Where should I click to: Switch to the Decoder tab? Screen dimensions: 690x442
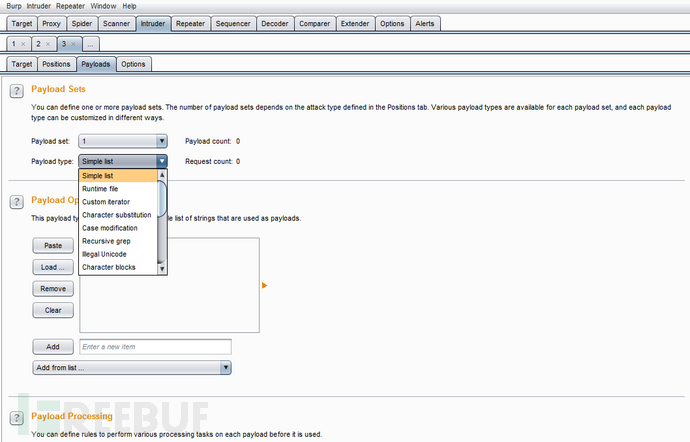[275, 24]
